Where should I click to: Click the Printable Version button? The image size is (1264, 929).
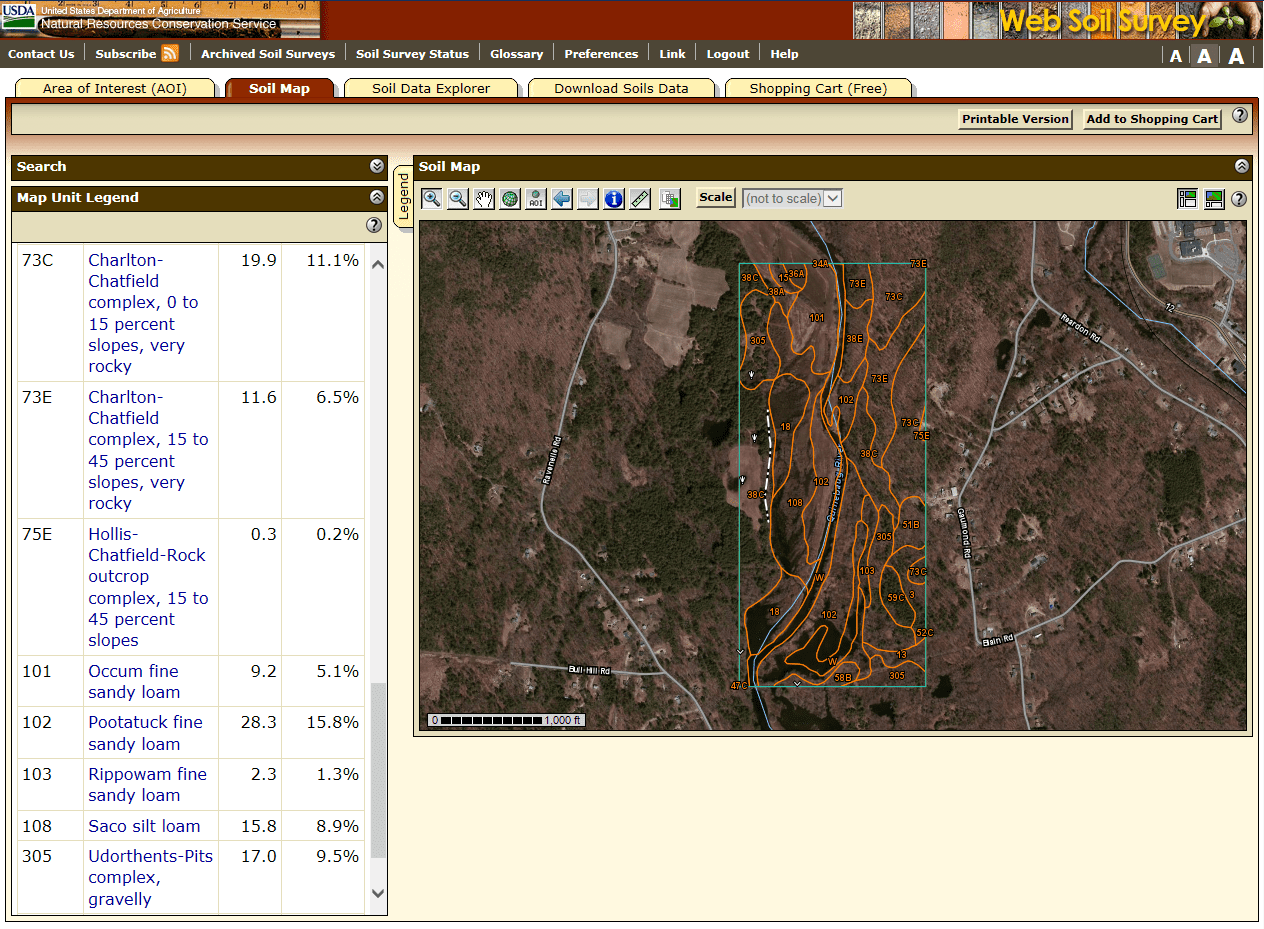[x=1015, y=119]
